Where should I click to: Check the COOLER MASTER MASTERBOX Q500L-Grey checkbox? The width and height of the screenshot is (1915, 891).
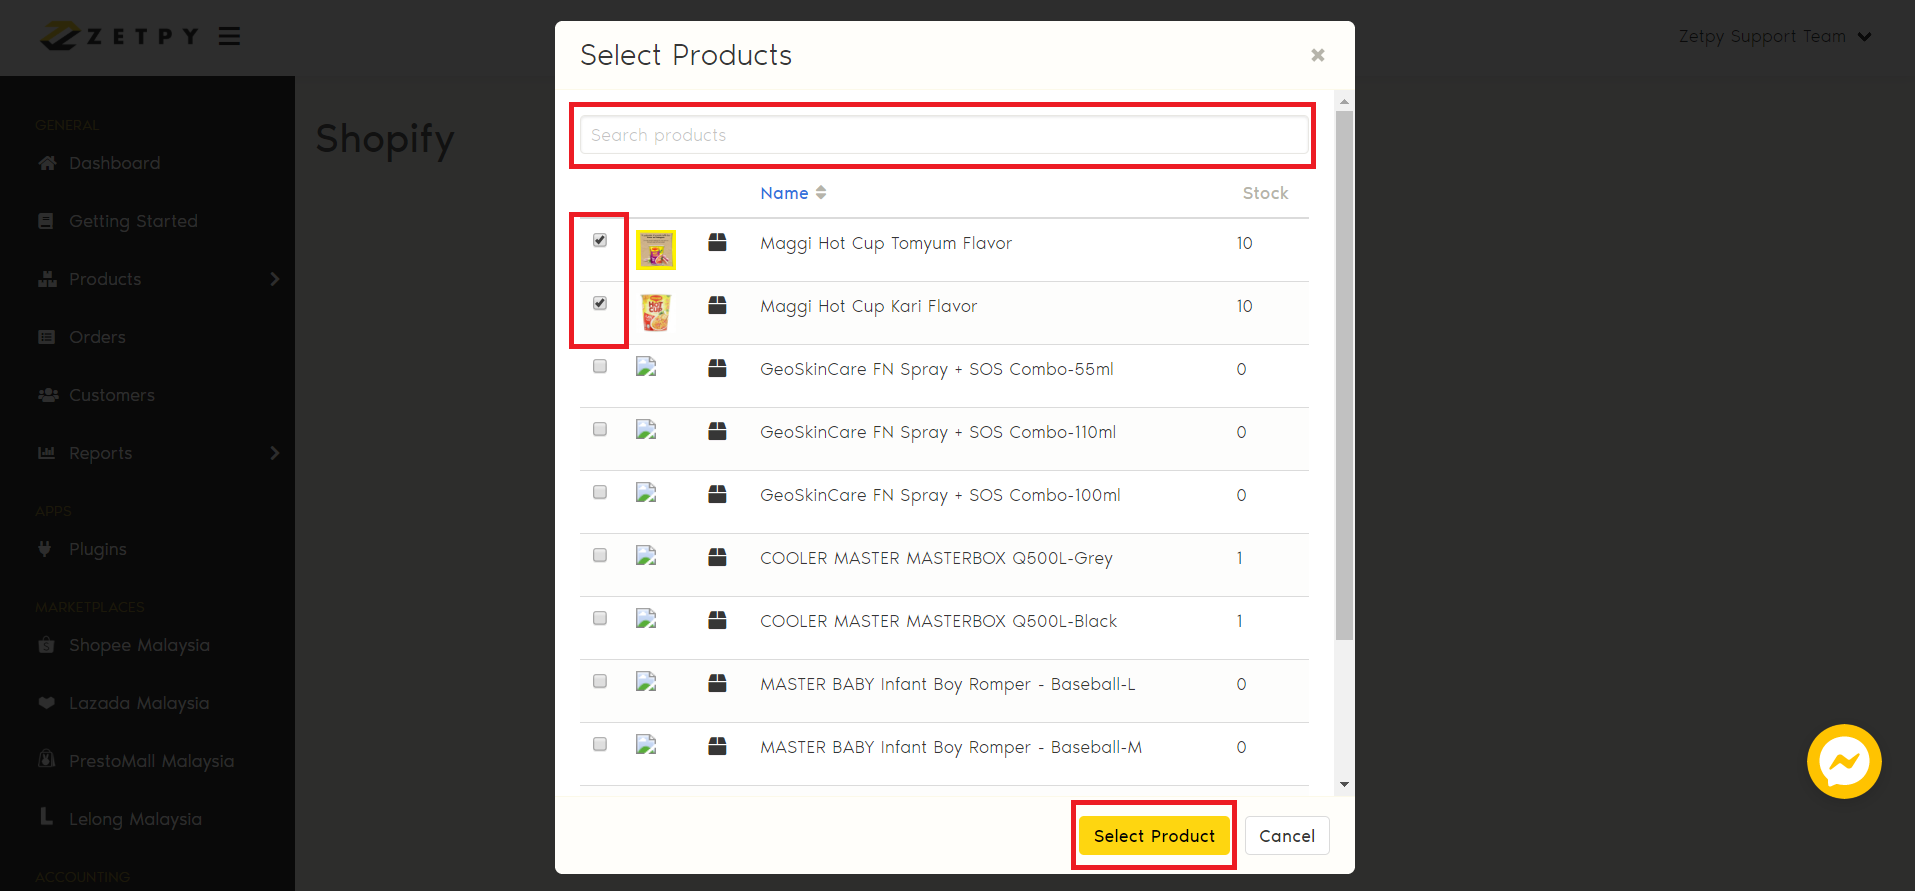pyautogui.click(x=600, y=555)
